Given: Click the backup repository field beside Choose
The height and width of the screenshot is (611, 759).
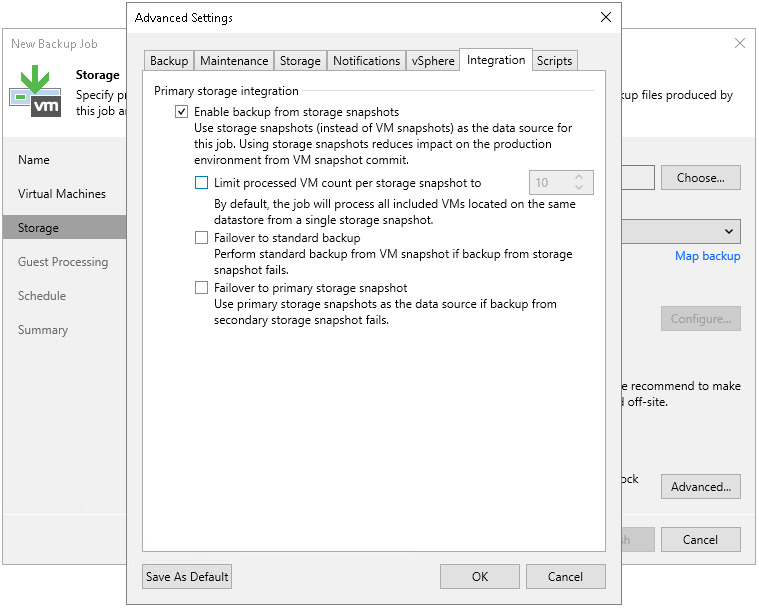Looking at the screenshot, I should click(638, 178).
